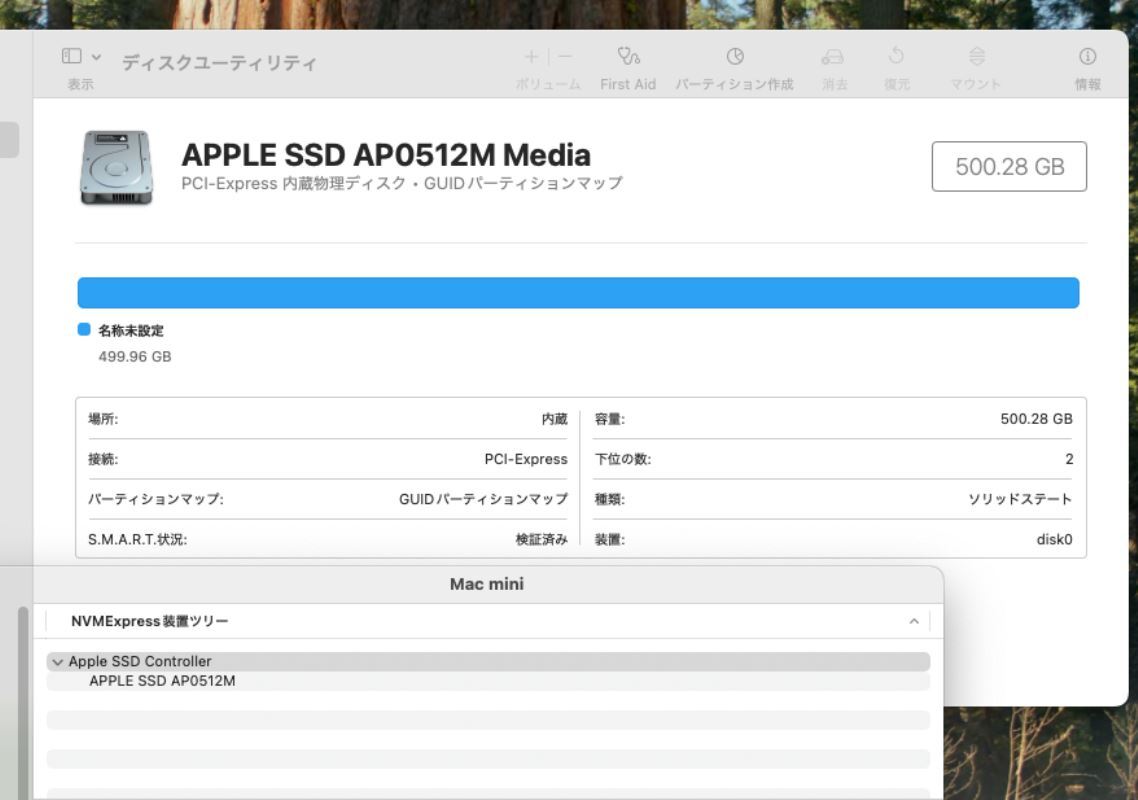Screen dimensions: 1138x800
Task: Select the highlighted item in the left sidebar
Action: tap(9, 139)
